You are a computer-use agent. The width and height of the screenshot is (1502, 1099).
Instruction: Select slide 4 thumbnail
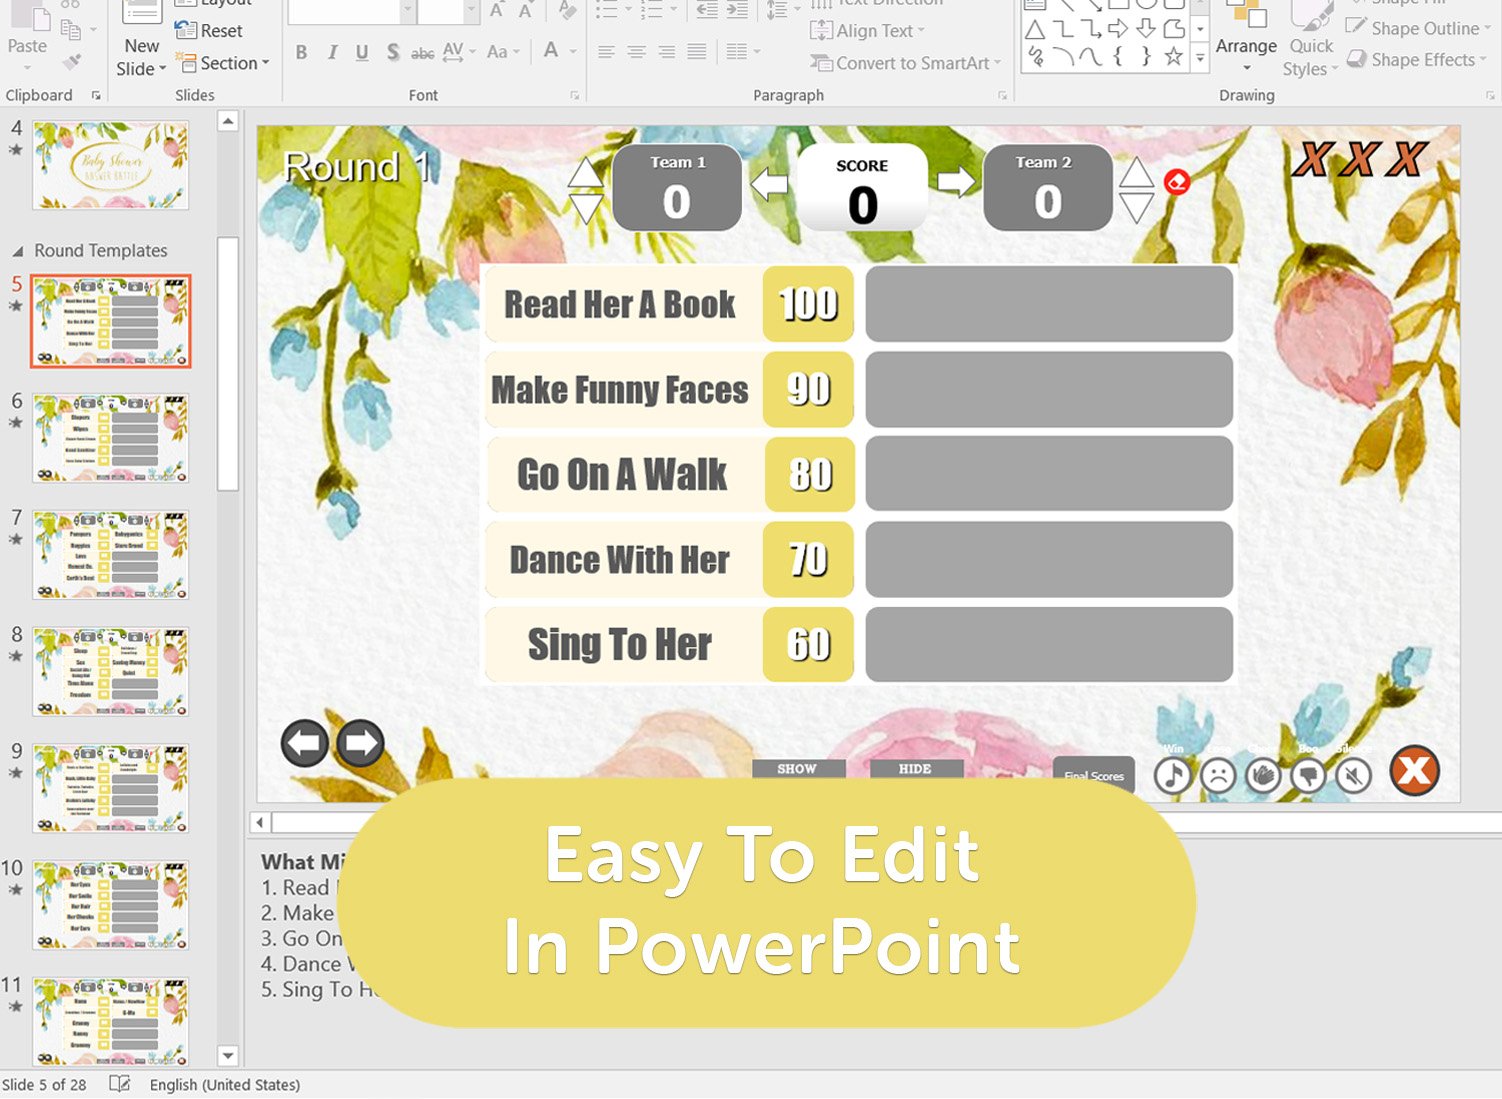coord(110,164)
